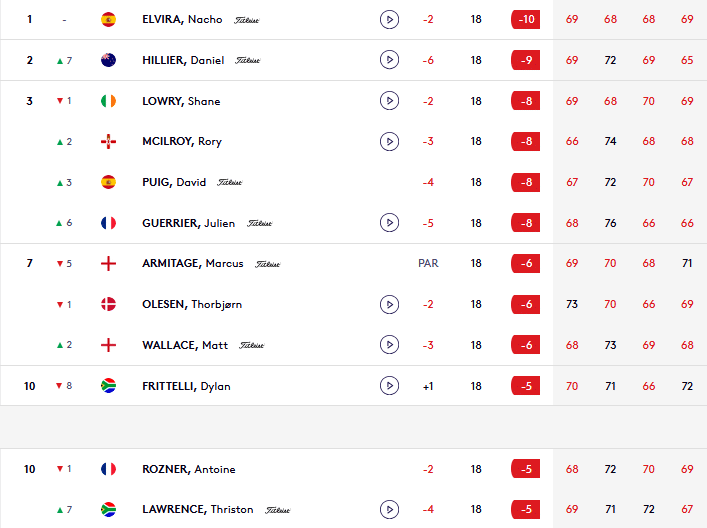This screenshot has width=707, height=528.
Task: Click Elvira's red -10 total score badge
Action: point(525,19)
